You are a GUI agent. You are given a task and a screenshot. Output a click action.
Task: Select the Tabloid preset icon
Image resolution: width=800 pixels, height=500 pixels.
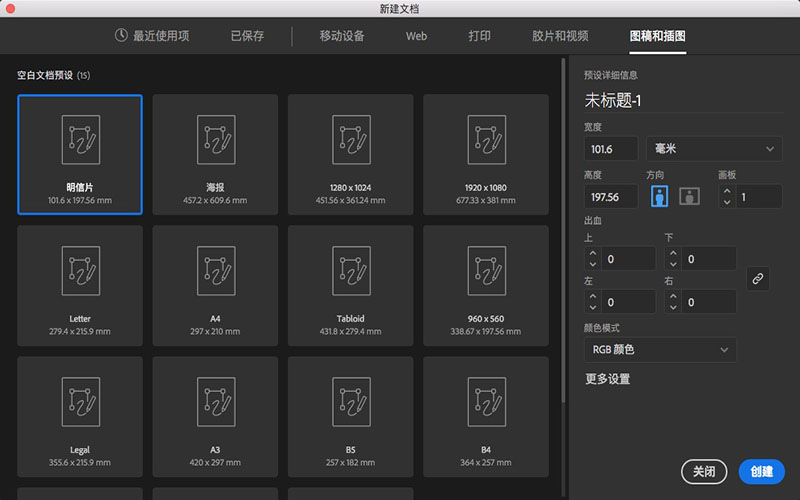tap(351, 270)
